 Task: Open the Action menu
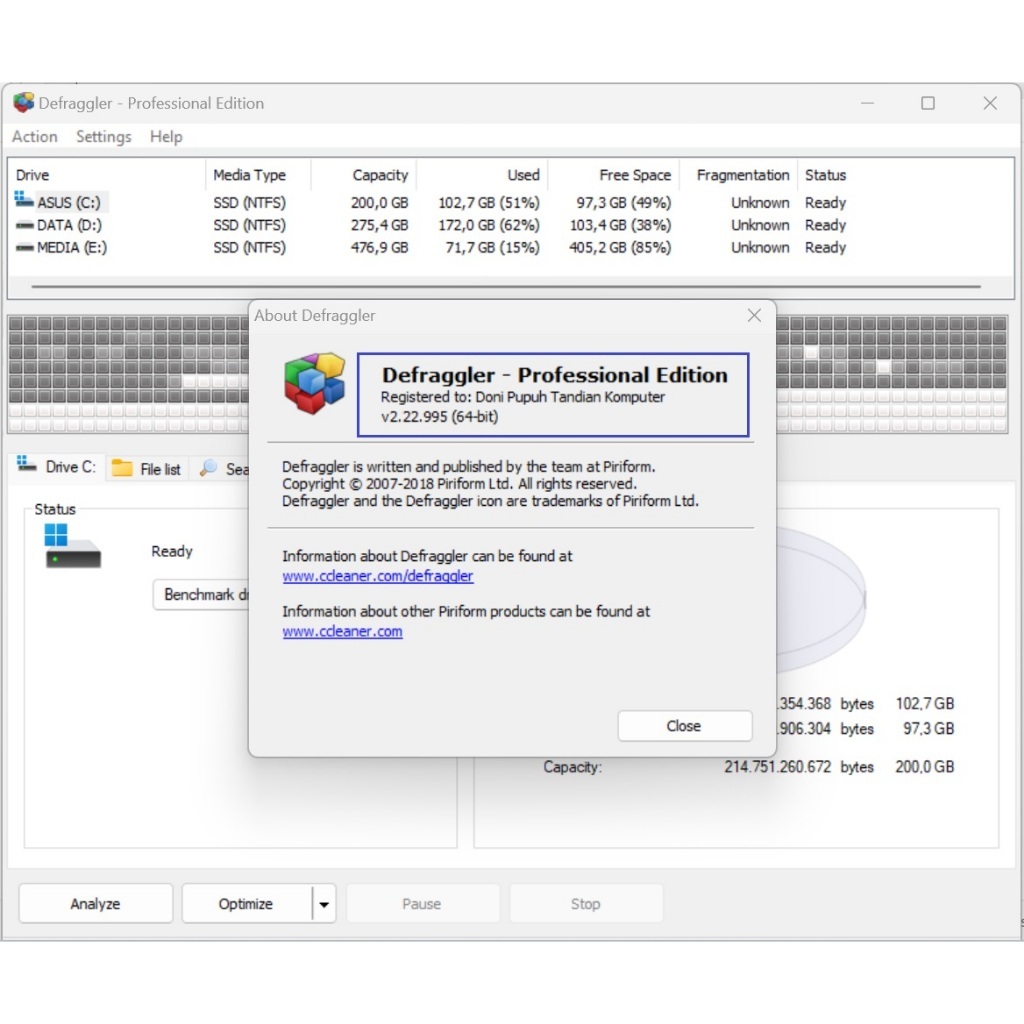click(x=35, y=136)
